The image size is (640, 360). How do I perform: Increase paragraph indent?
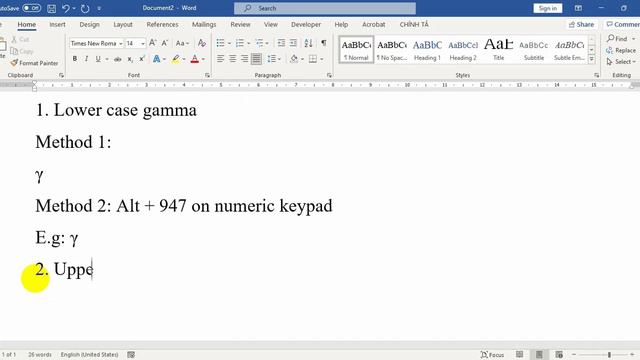(293, 43)
